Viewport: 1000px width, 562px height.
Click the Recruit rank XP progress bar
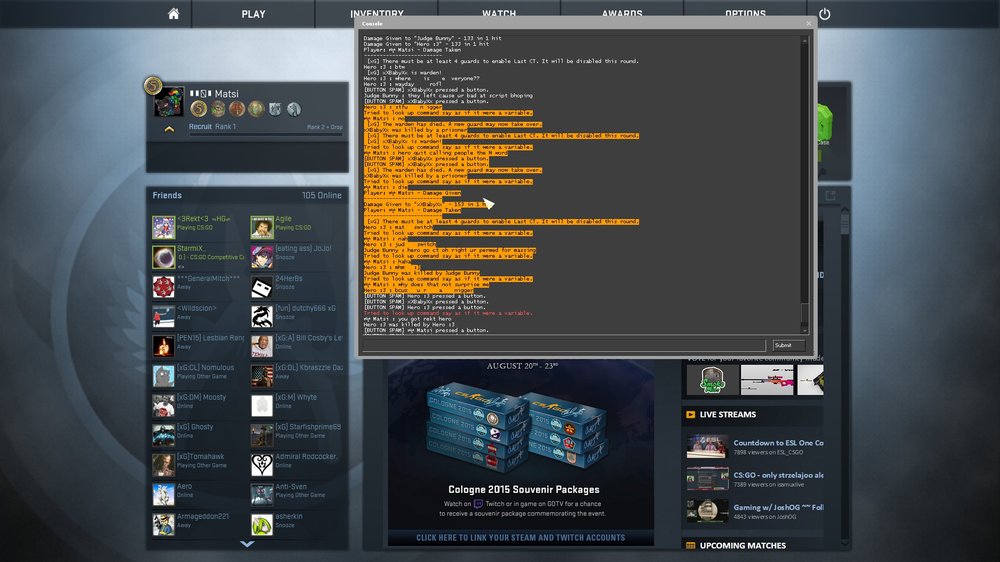point(265,135)
